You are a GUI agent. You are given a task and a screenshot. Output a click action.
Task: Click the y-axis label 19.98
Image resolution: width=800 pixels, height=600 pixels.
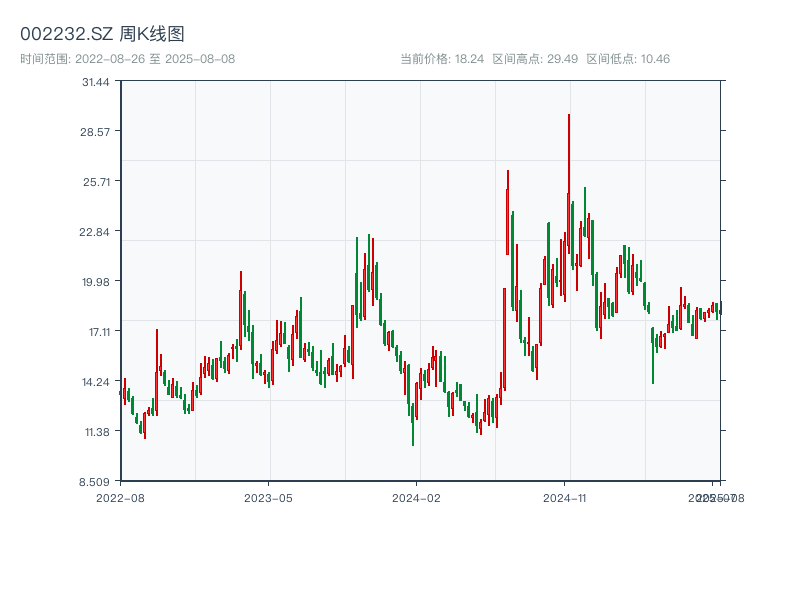[x=96, y=282]
